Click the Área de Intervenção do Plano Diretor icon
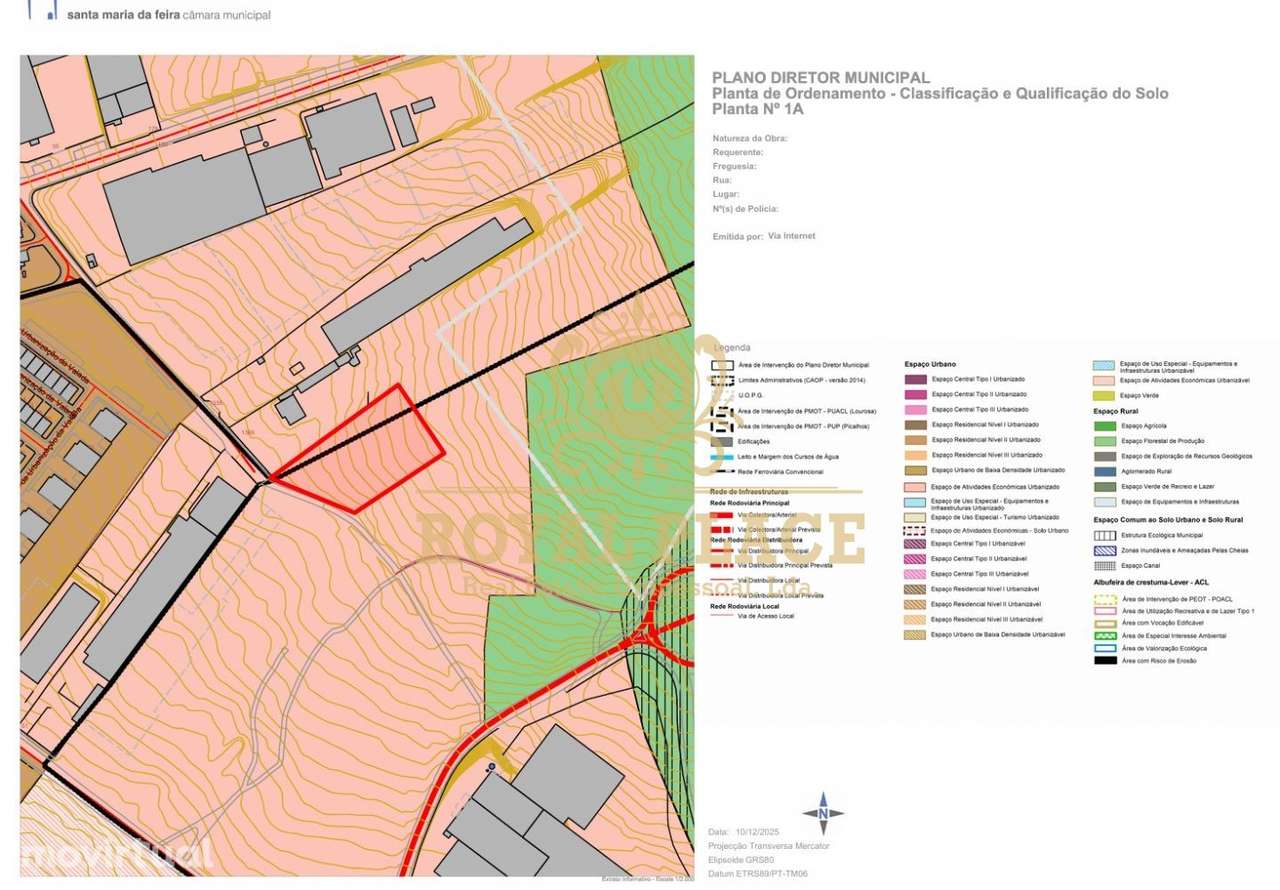 click(722, 365)
